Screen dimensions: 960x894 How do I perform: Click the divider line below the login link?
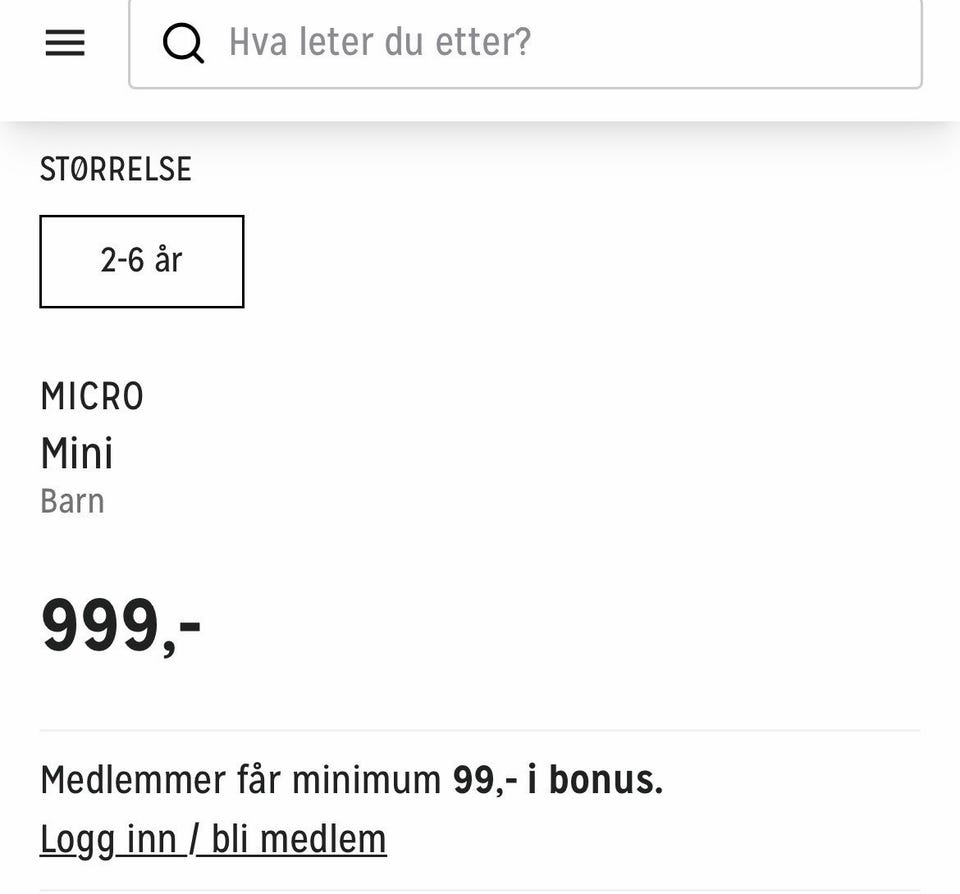point(480,890)
